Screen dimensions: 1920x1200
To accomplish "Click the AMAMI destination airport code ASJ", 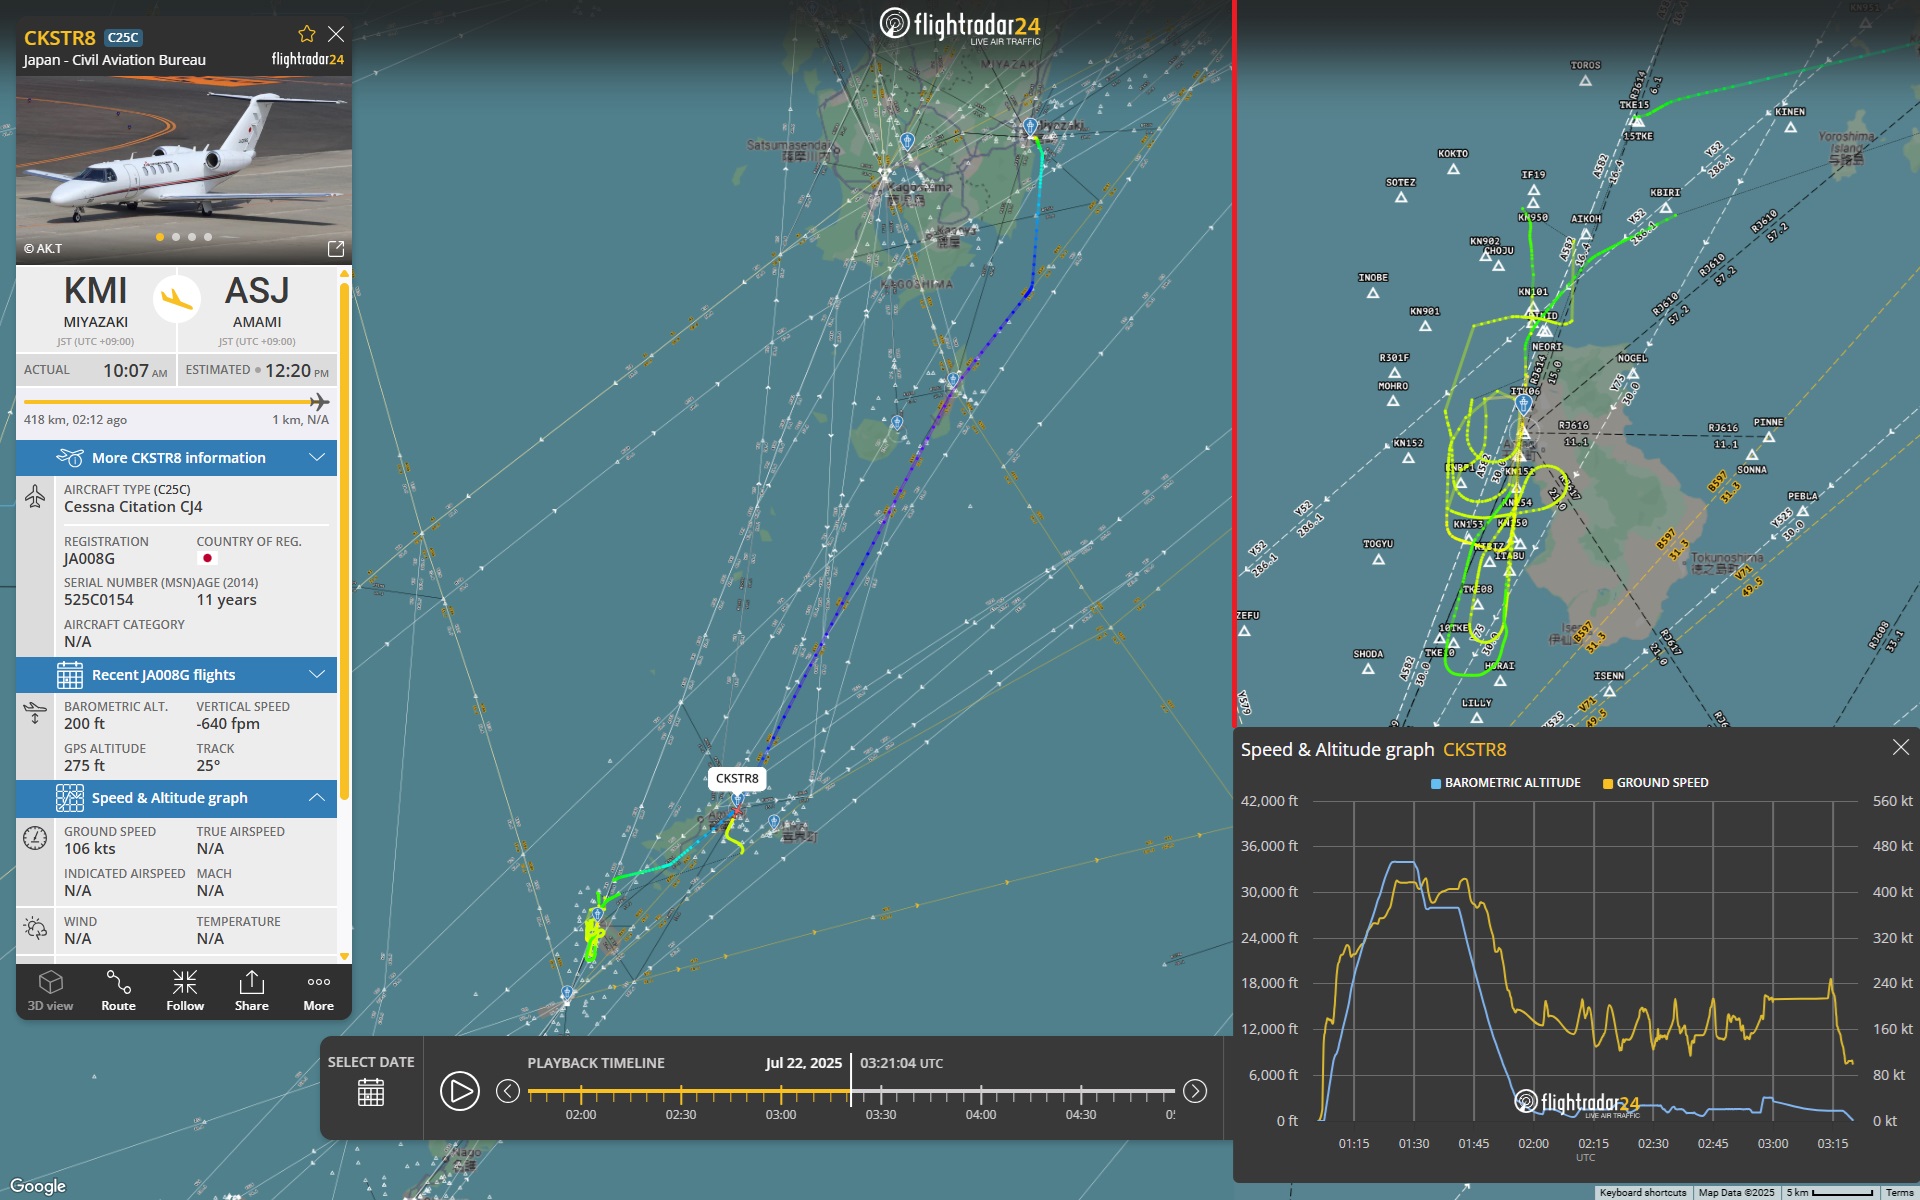I will tap(257, 291).
